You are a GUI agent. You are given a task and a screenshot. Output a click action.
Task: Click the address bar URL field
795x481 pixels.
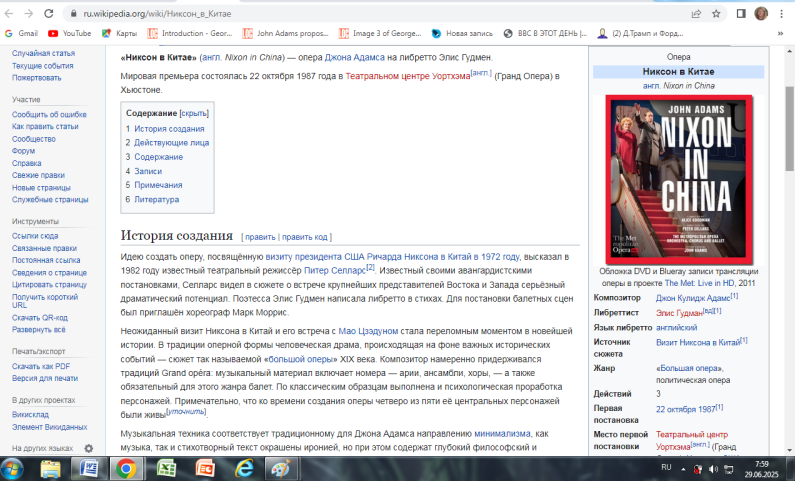380,14
